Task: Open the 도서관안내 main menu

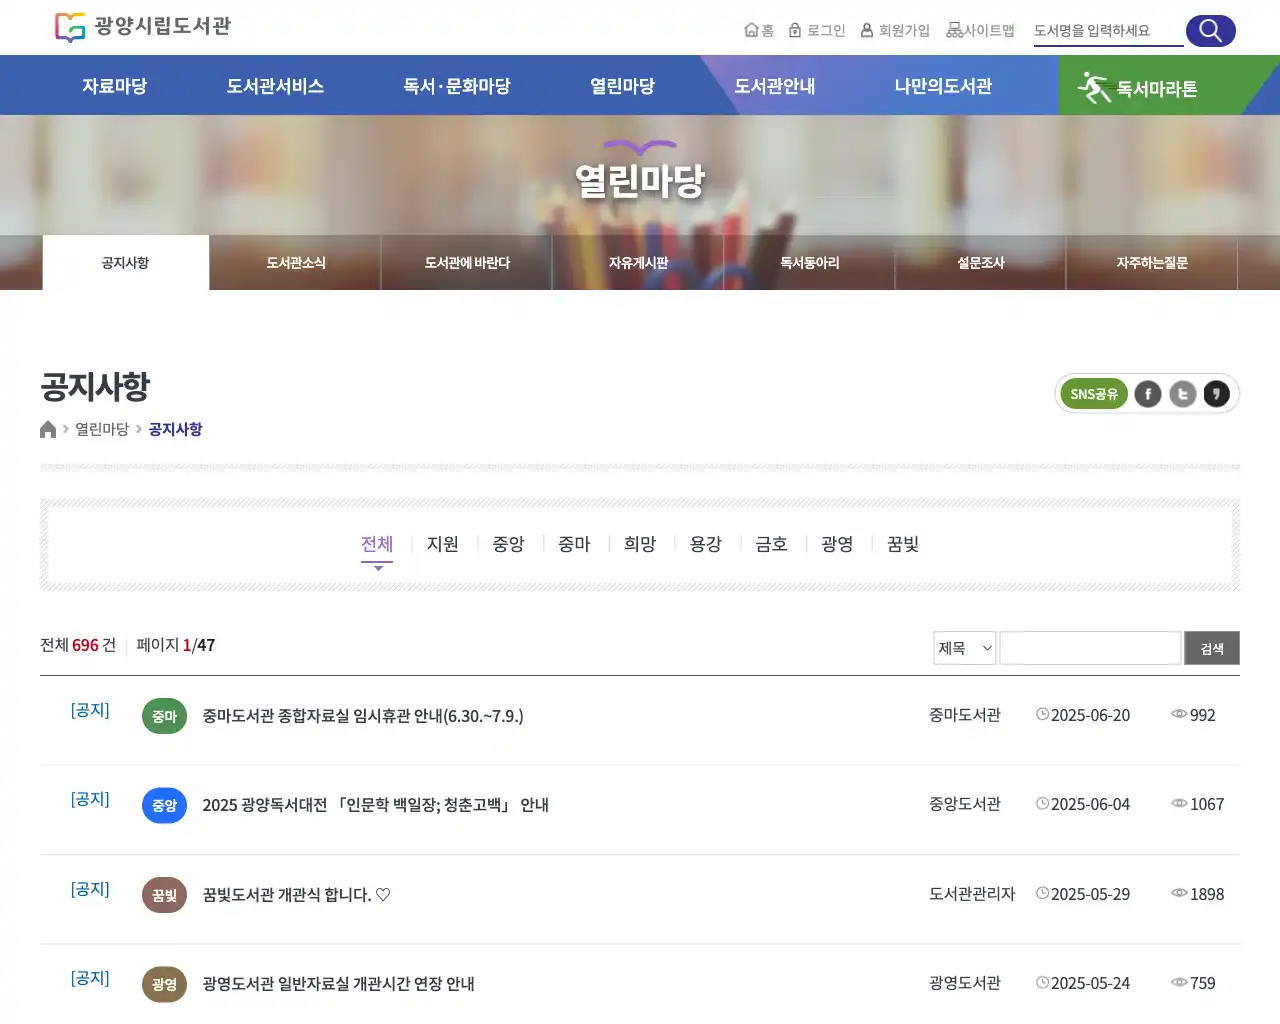Action: pyautogui.click(x=775, y=86)
